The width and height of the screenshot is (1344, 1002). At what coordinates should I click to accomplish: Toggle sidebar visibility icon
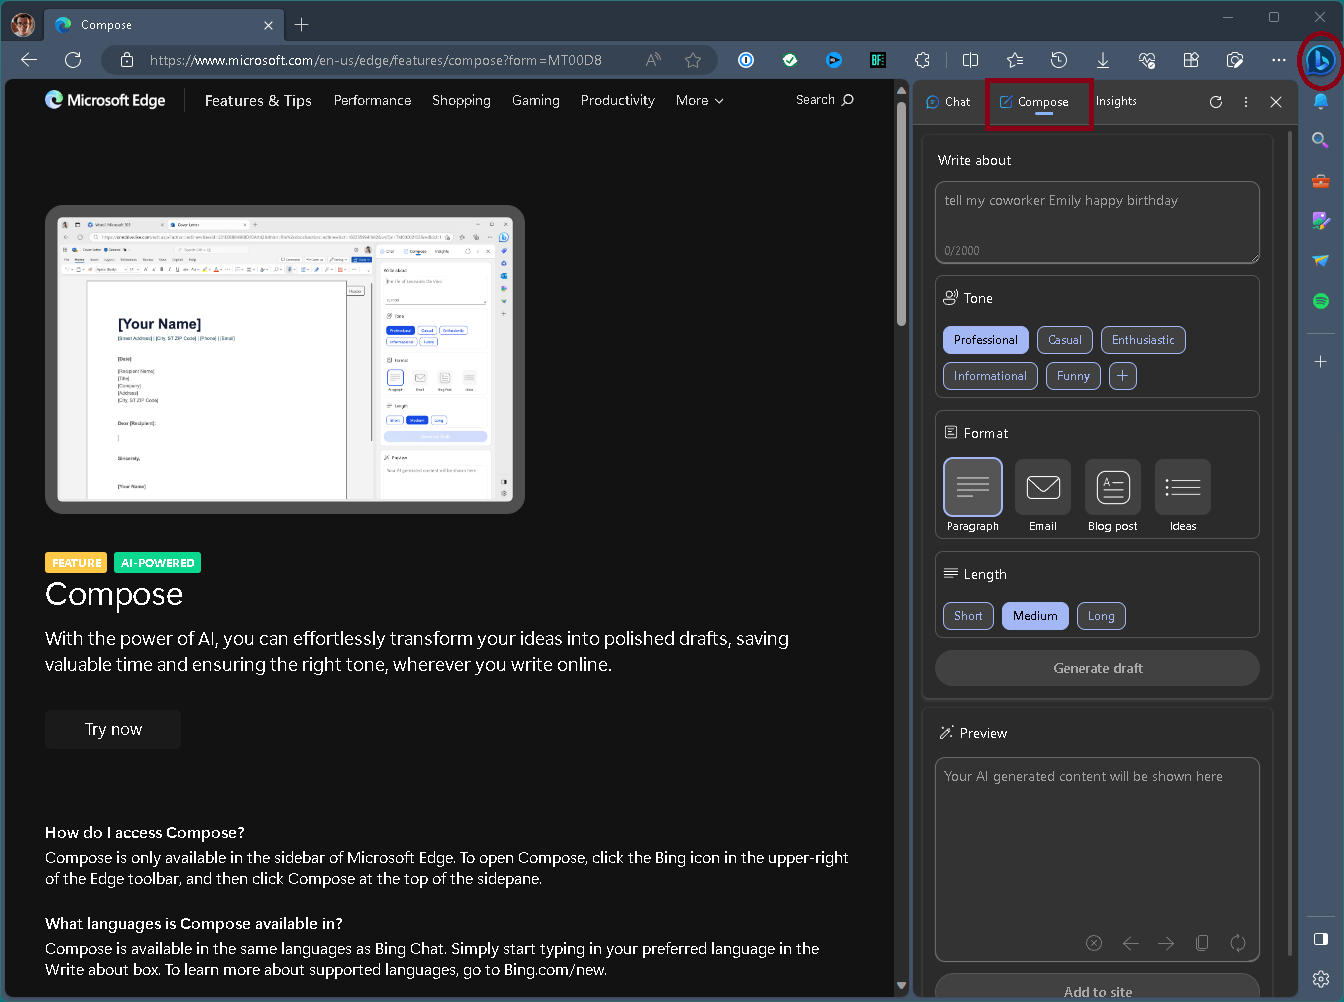pos(1321,938)
